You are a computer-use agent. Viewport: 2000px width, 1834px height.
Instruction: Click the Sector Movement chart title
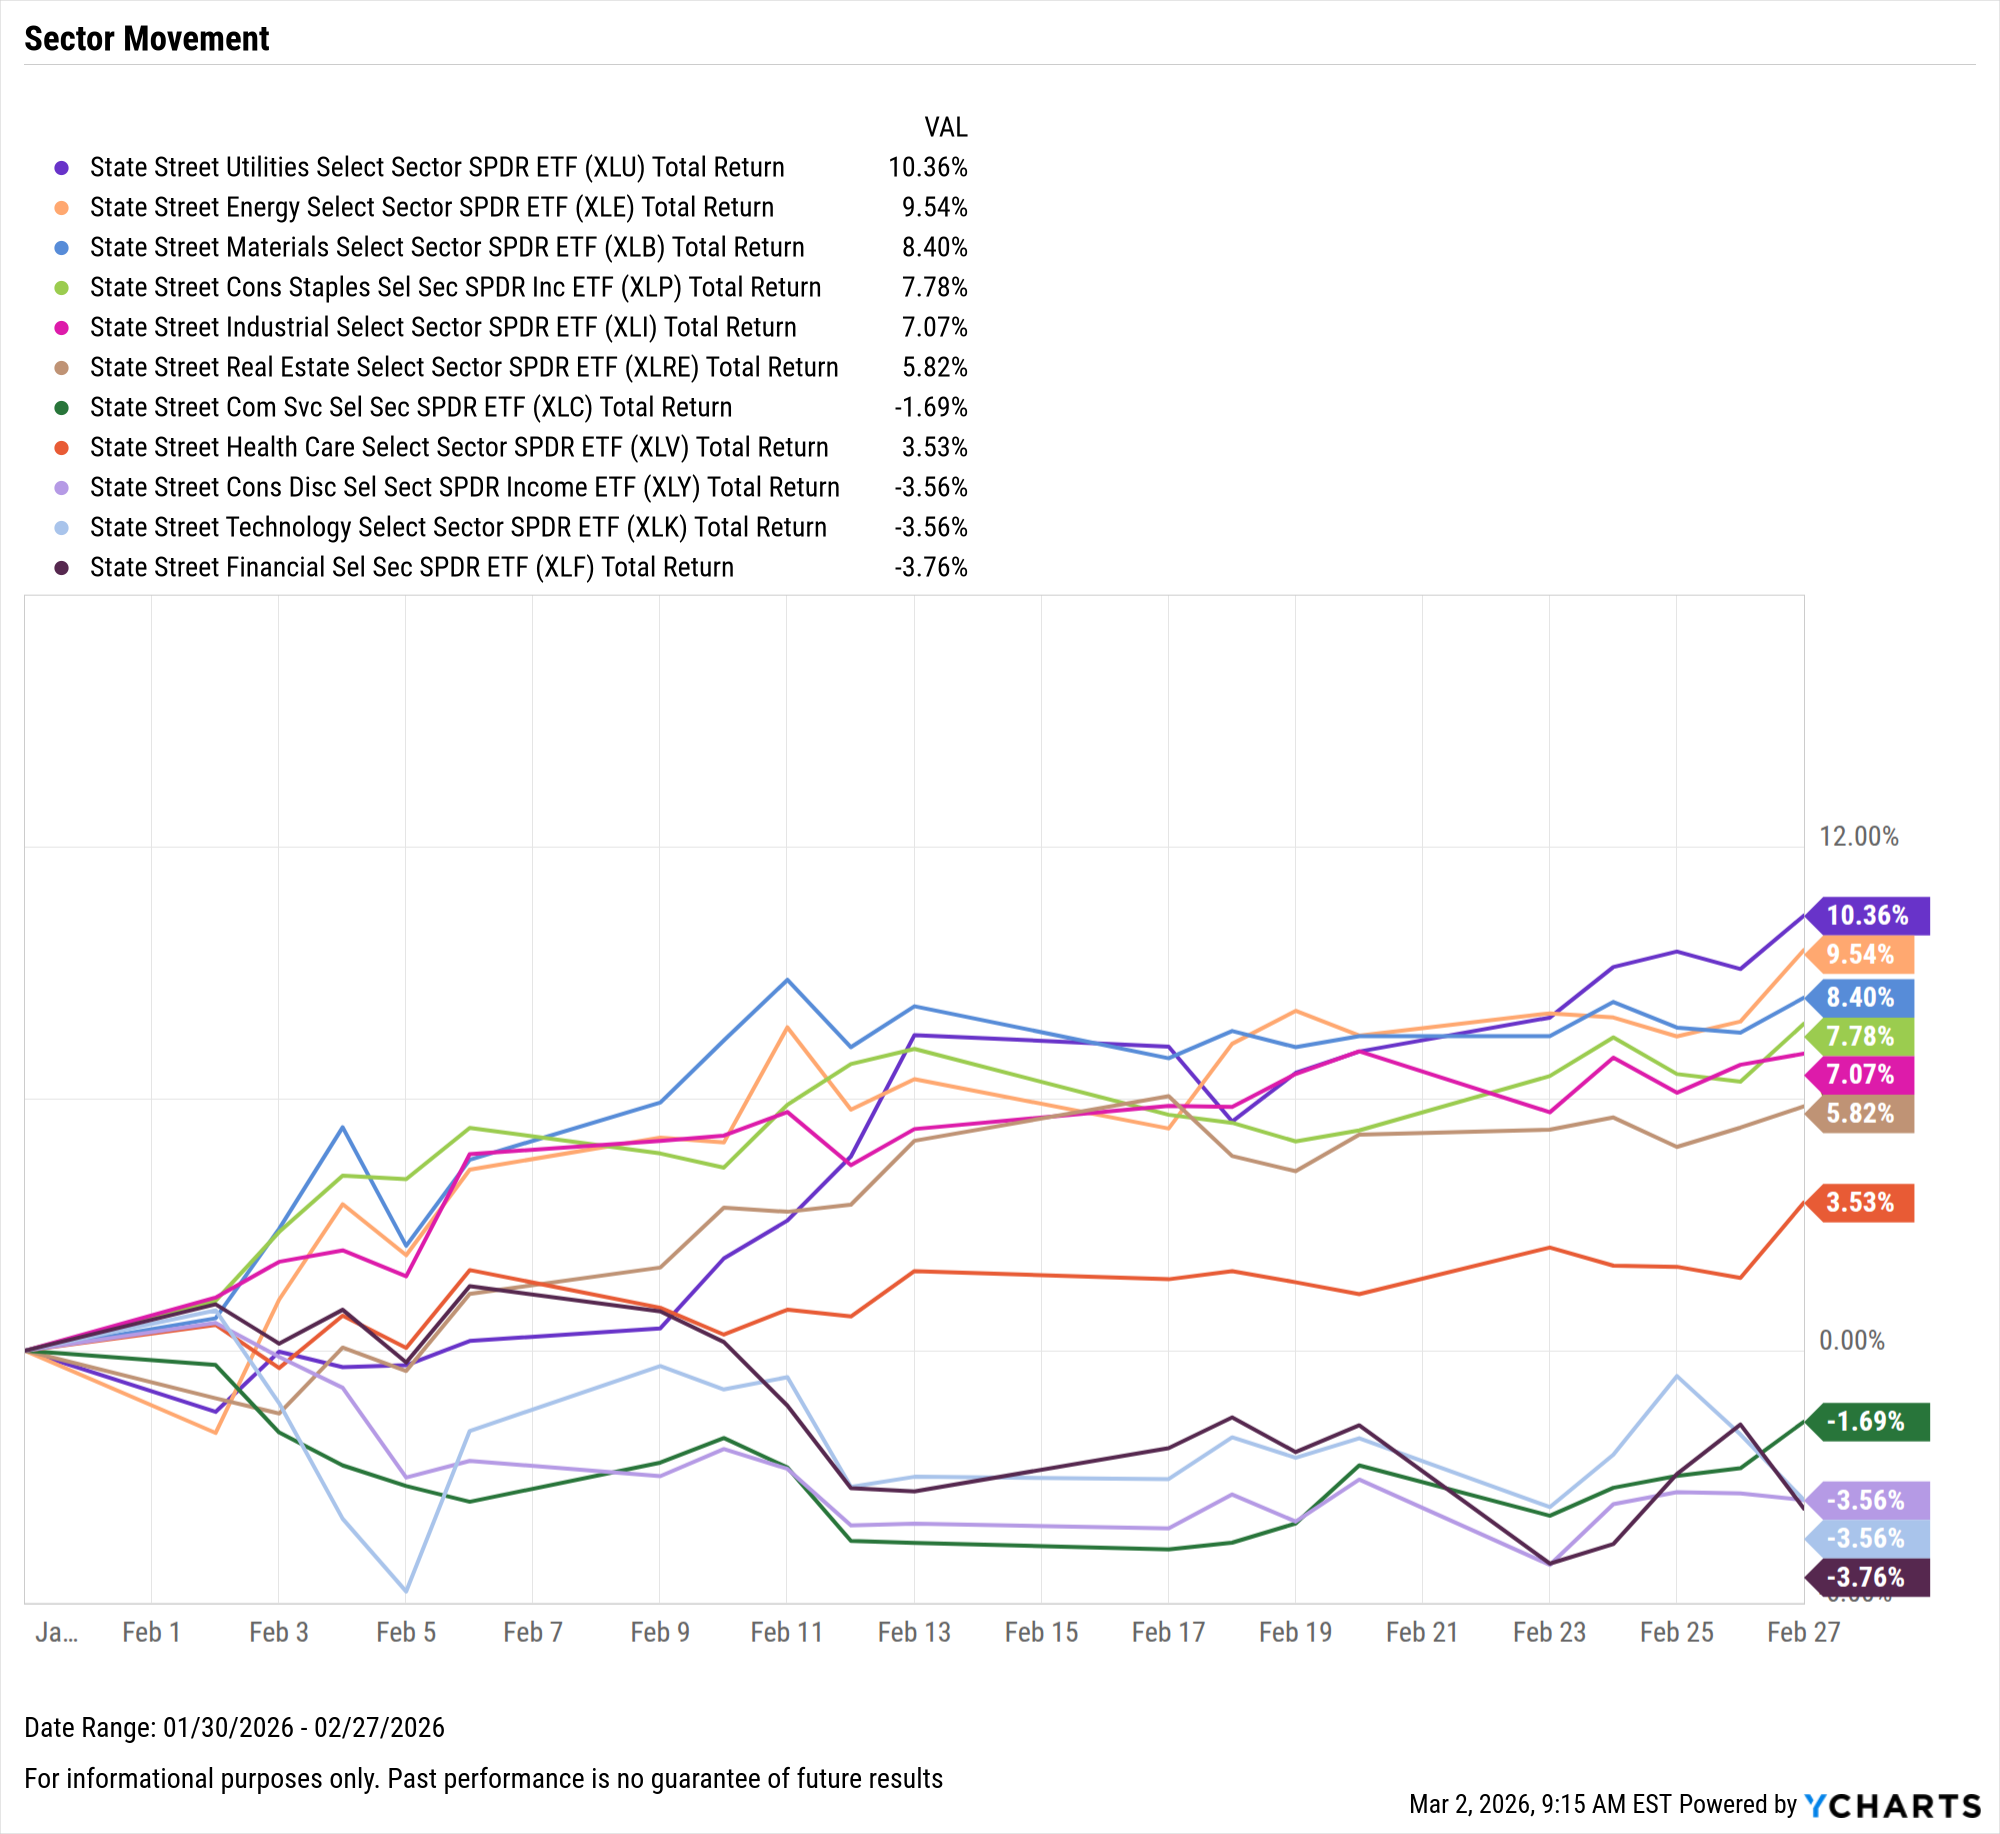pos(147,39)
